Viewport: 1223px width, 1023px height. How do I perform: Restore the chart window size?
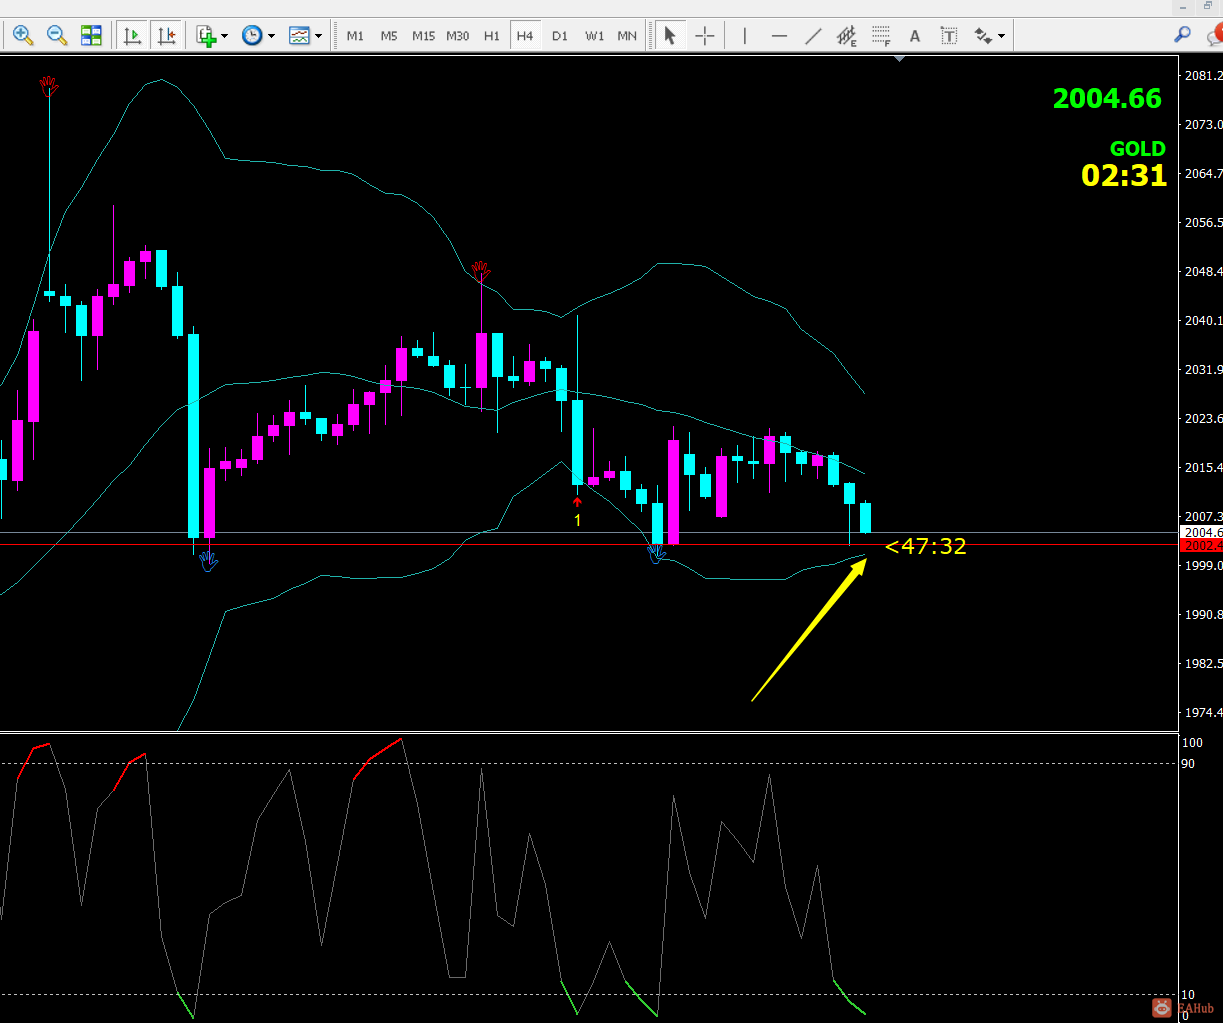pos(1207,6)
